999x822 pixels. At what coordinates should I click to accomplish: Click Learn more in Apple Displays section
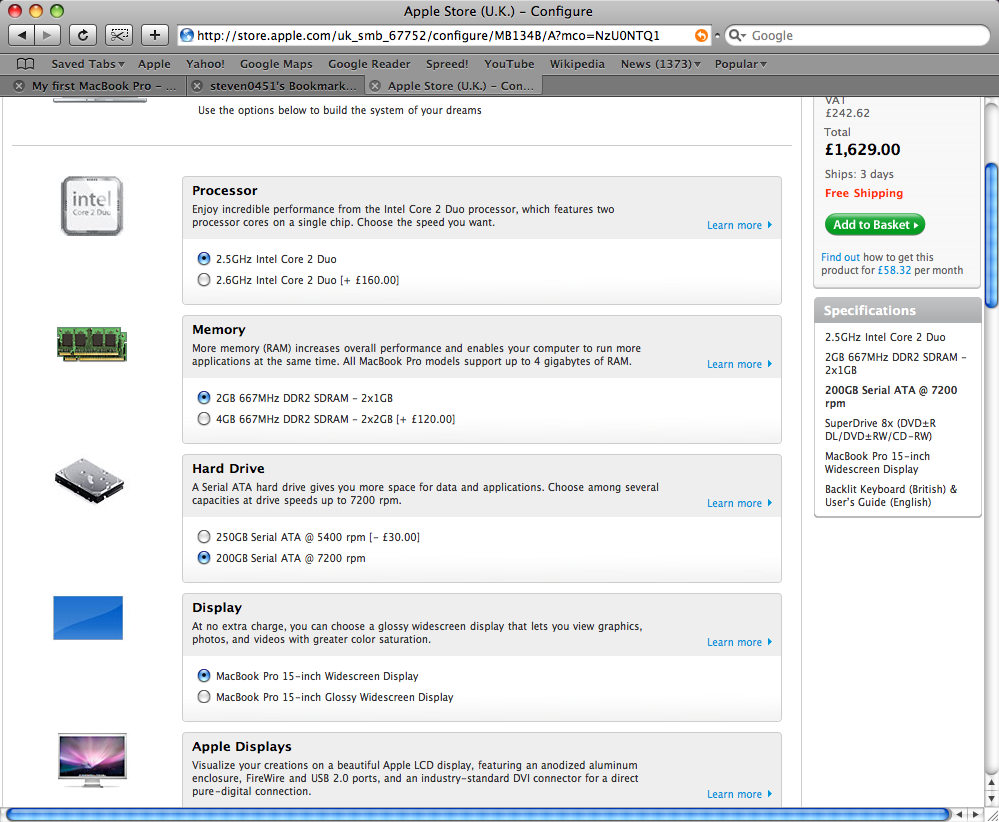(739, 794)
